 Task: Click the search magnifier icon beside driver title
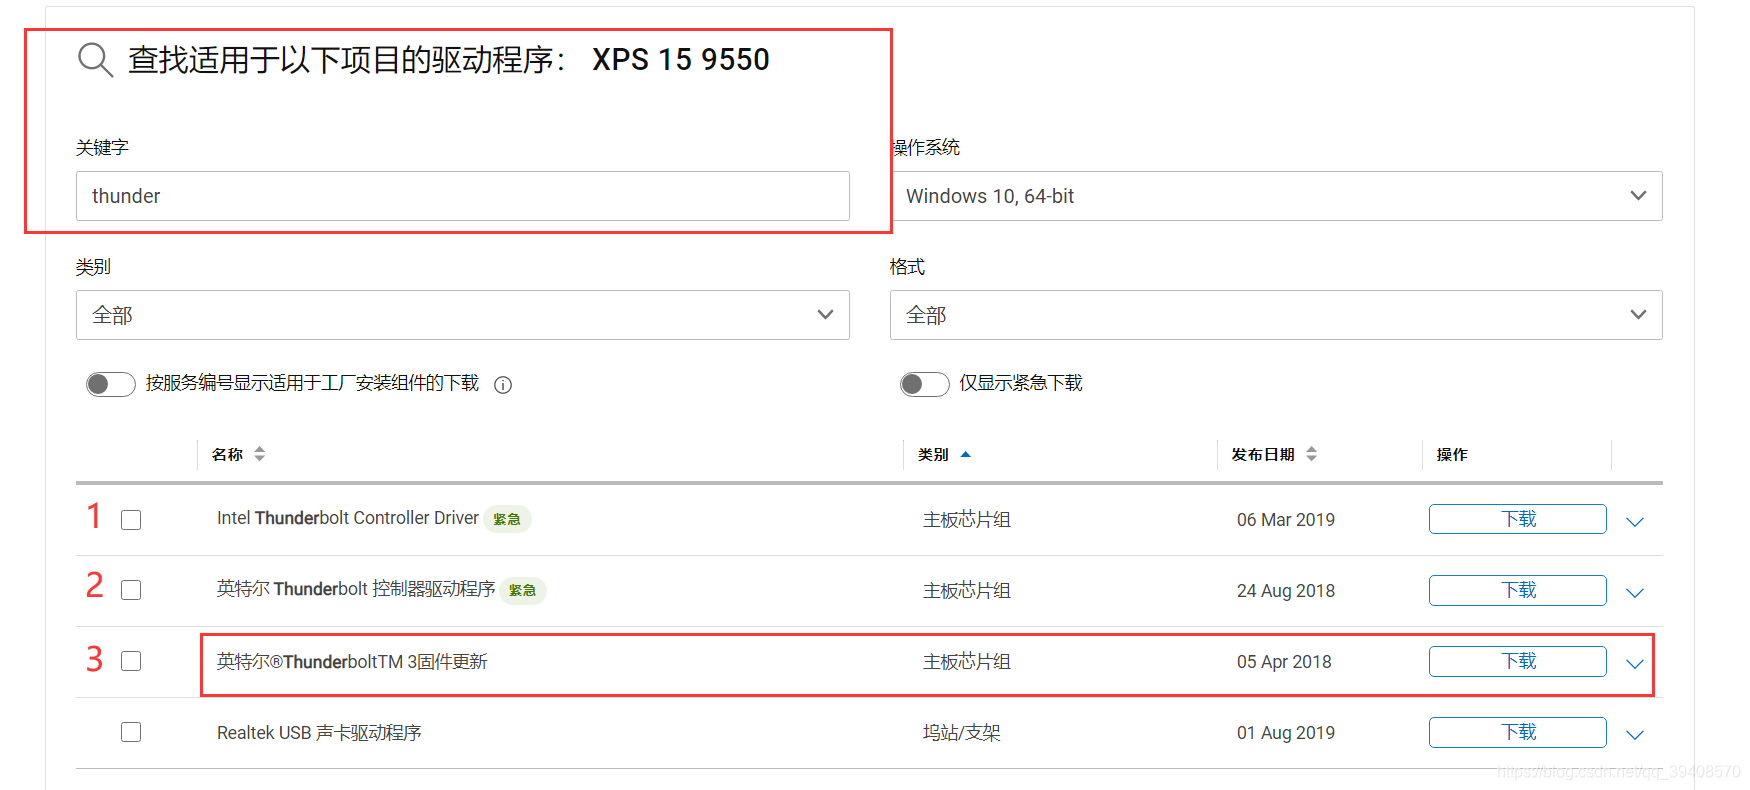click(x=95, y=60)
